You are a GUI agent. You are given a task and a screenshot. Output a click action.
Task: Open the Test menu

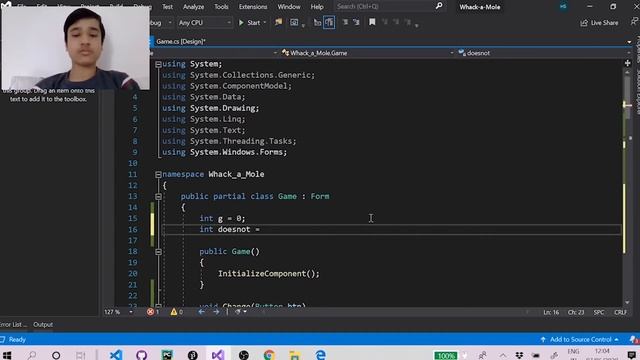167,7
